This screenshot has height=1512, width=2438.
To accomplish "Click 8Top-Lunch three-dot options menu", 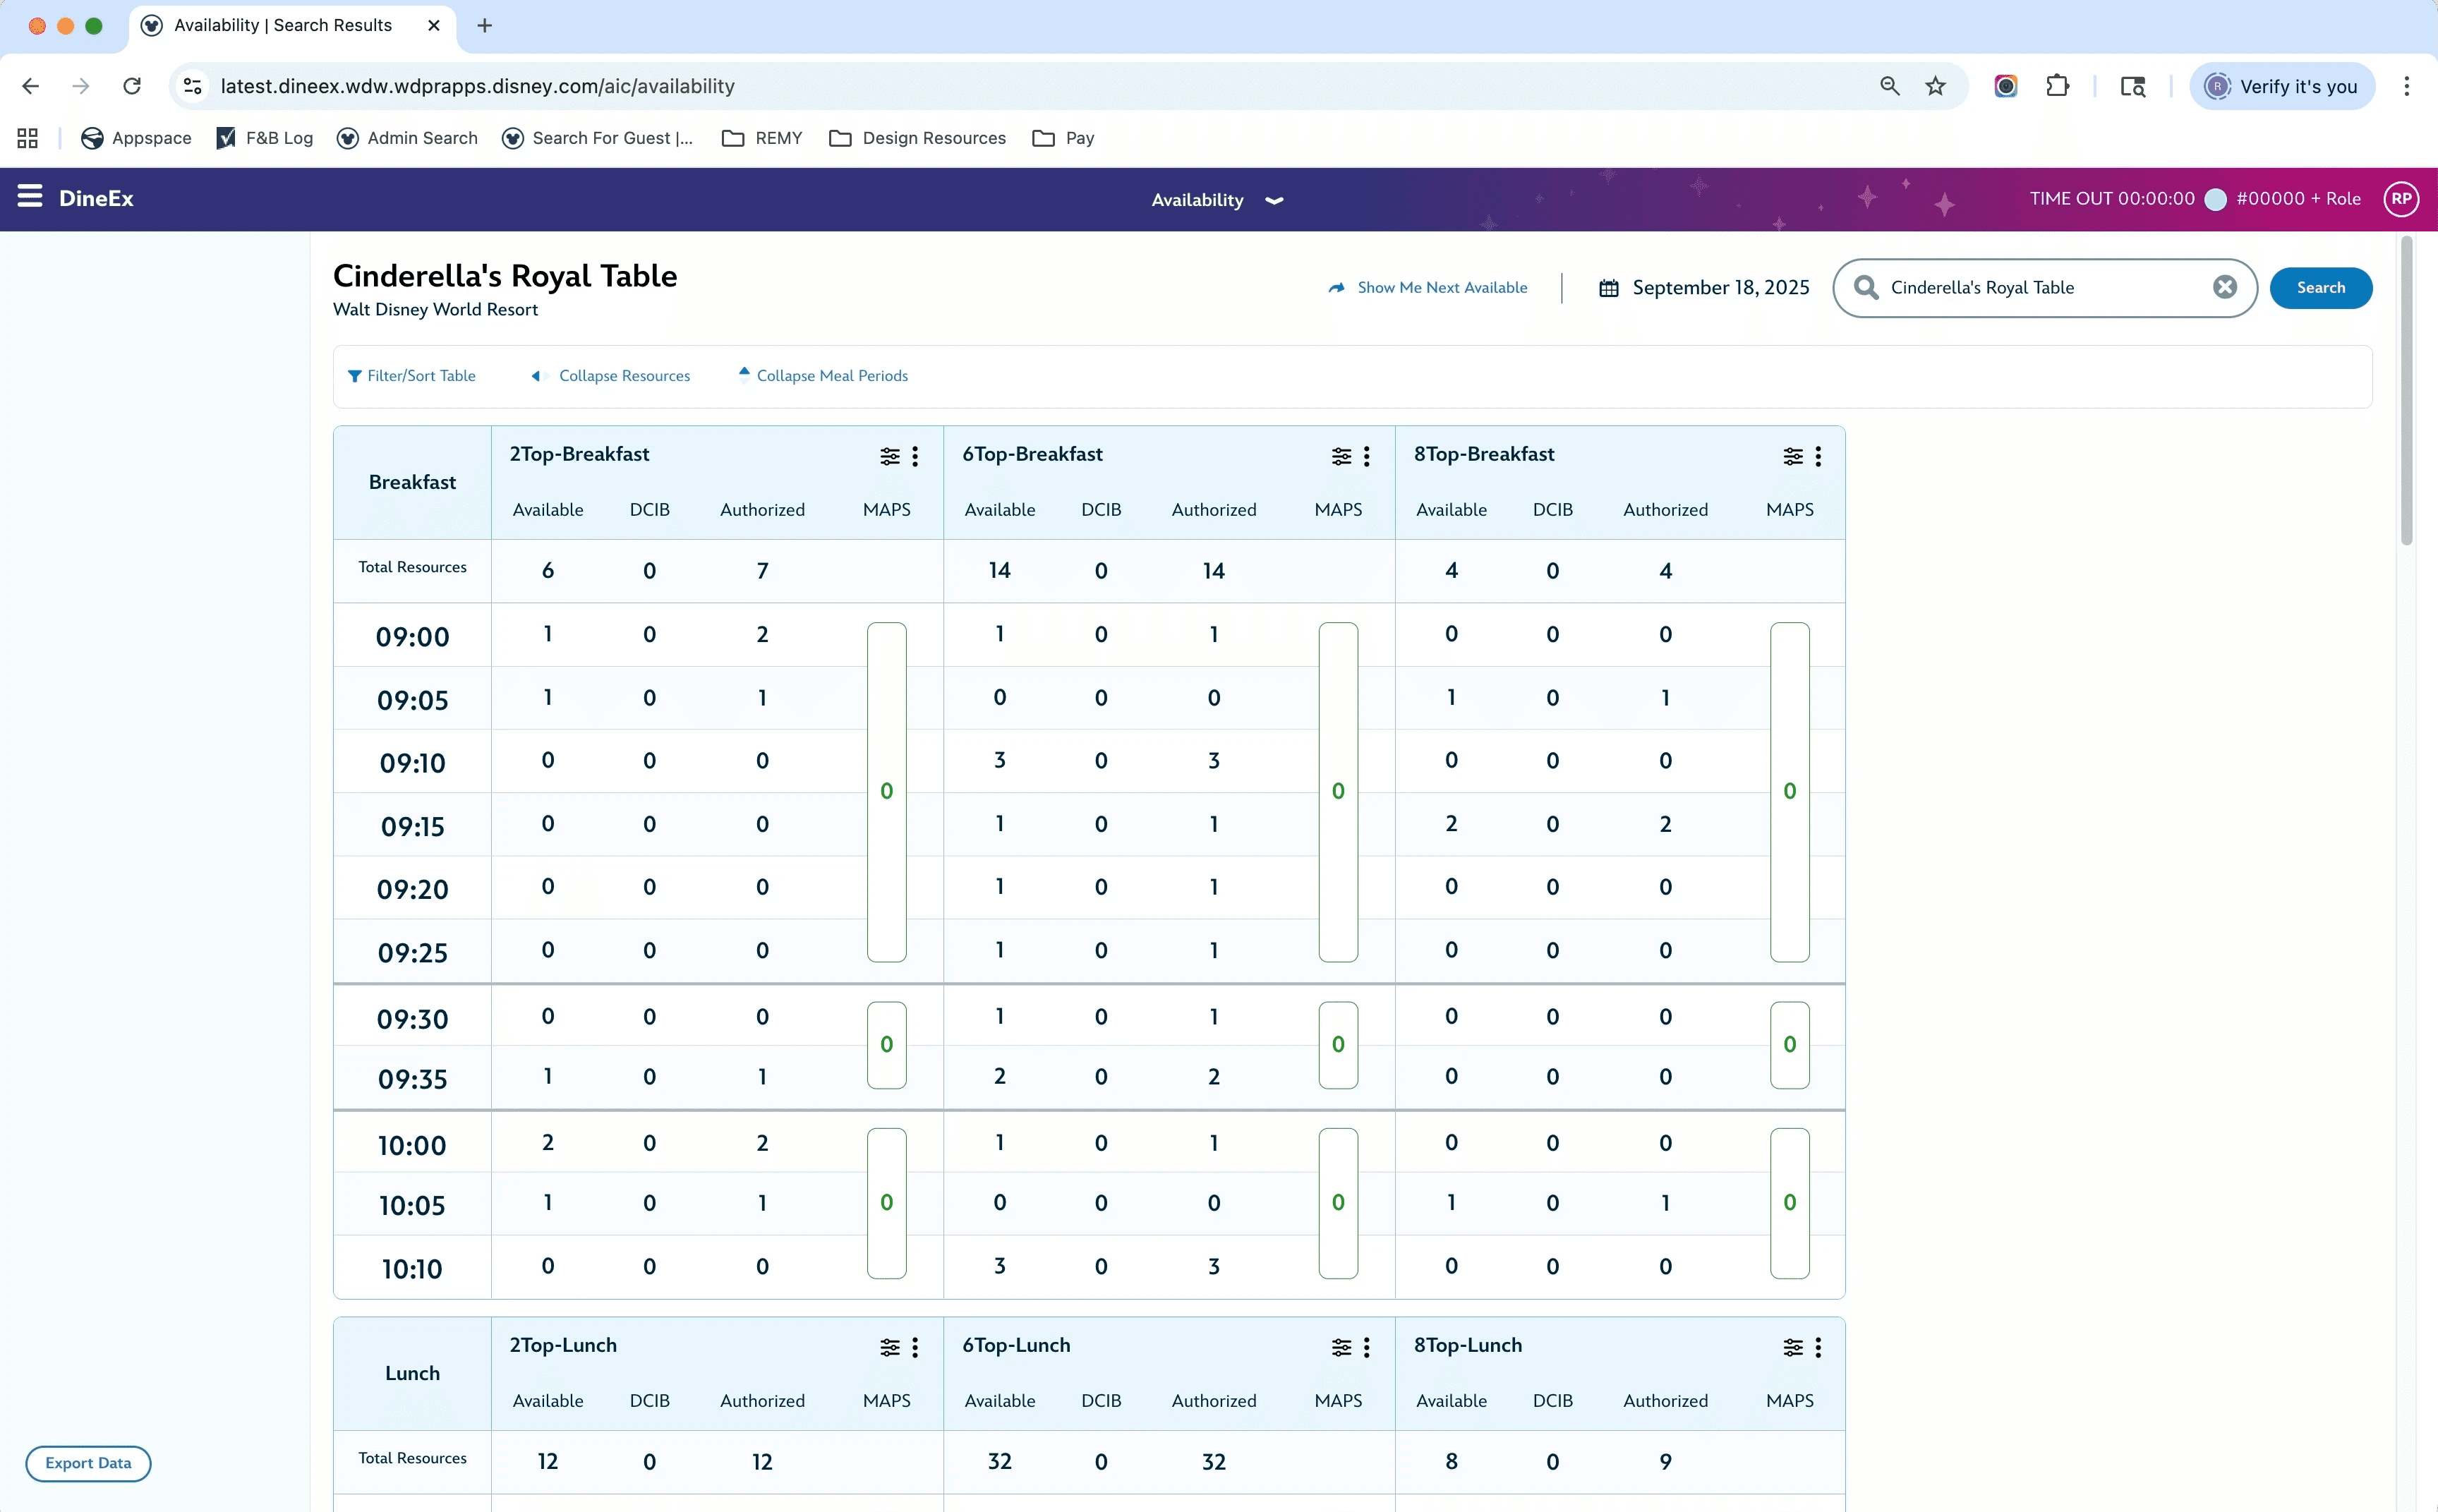I will 1818,1347.
